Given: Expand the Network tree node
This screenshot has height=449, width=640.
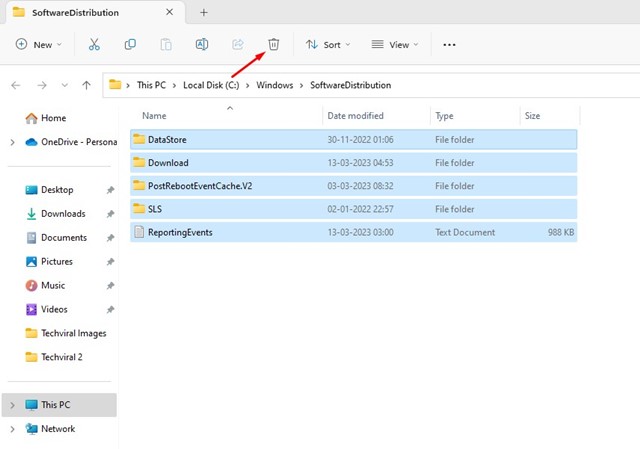Looking at the screenshot, I should click(x=12, y=429).
